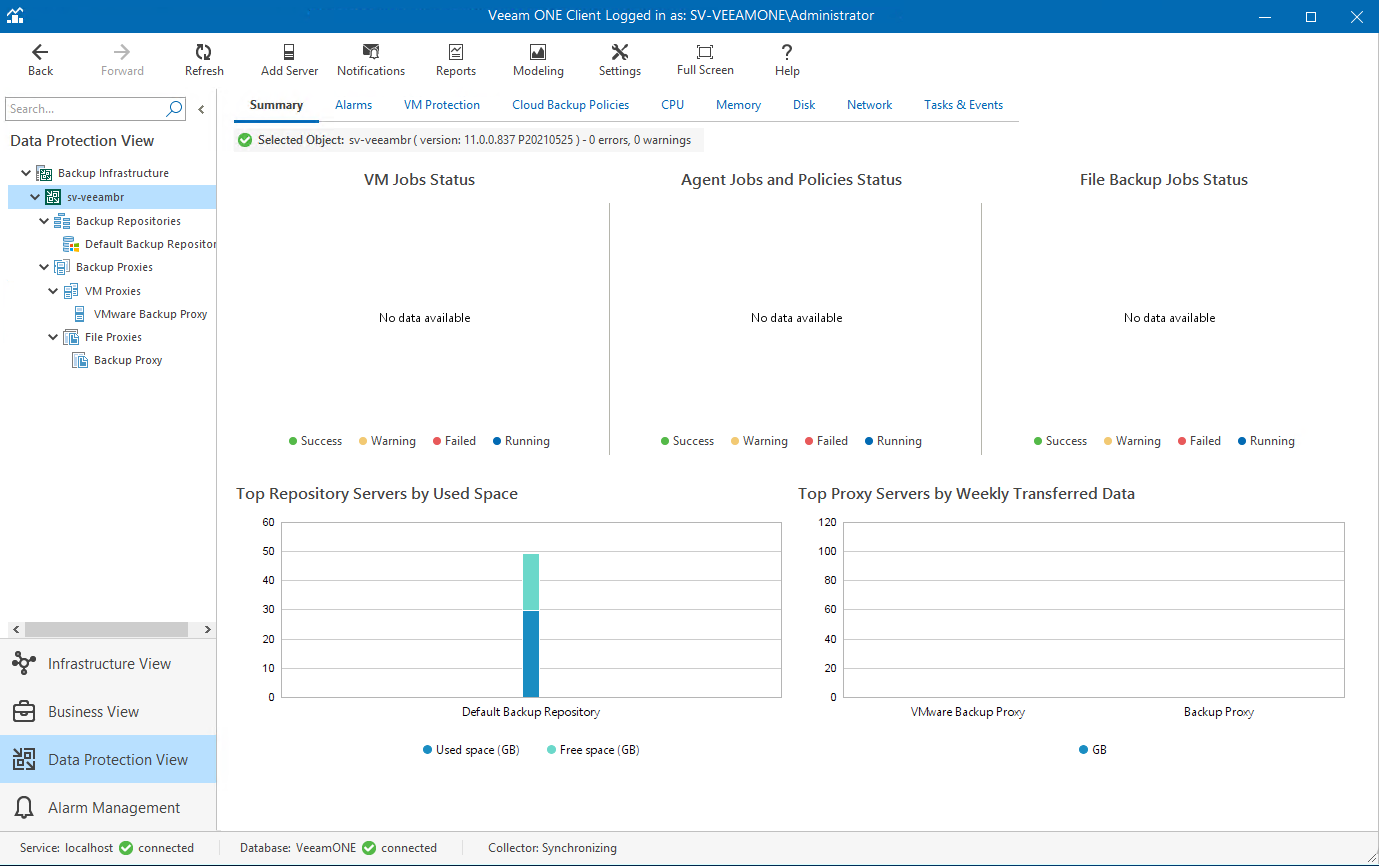Click GB legend swatch in proxy chart
Viewport: 1379px width, 866px height.
point(1084,749)
